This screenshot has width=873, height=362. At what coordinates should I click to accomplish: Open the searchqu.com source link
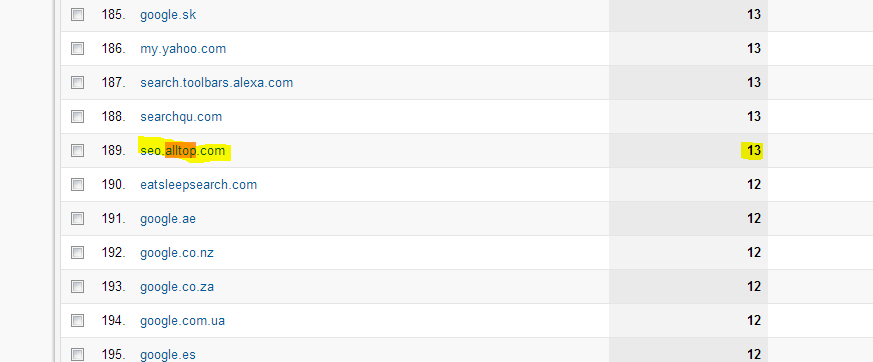181,117
